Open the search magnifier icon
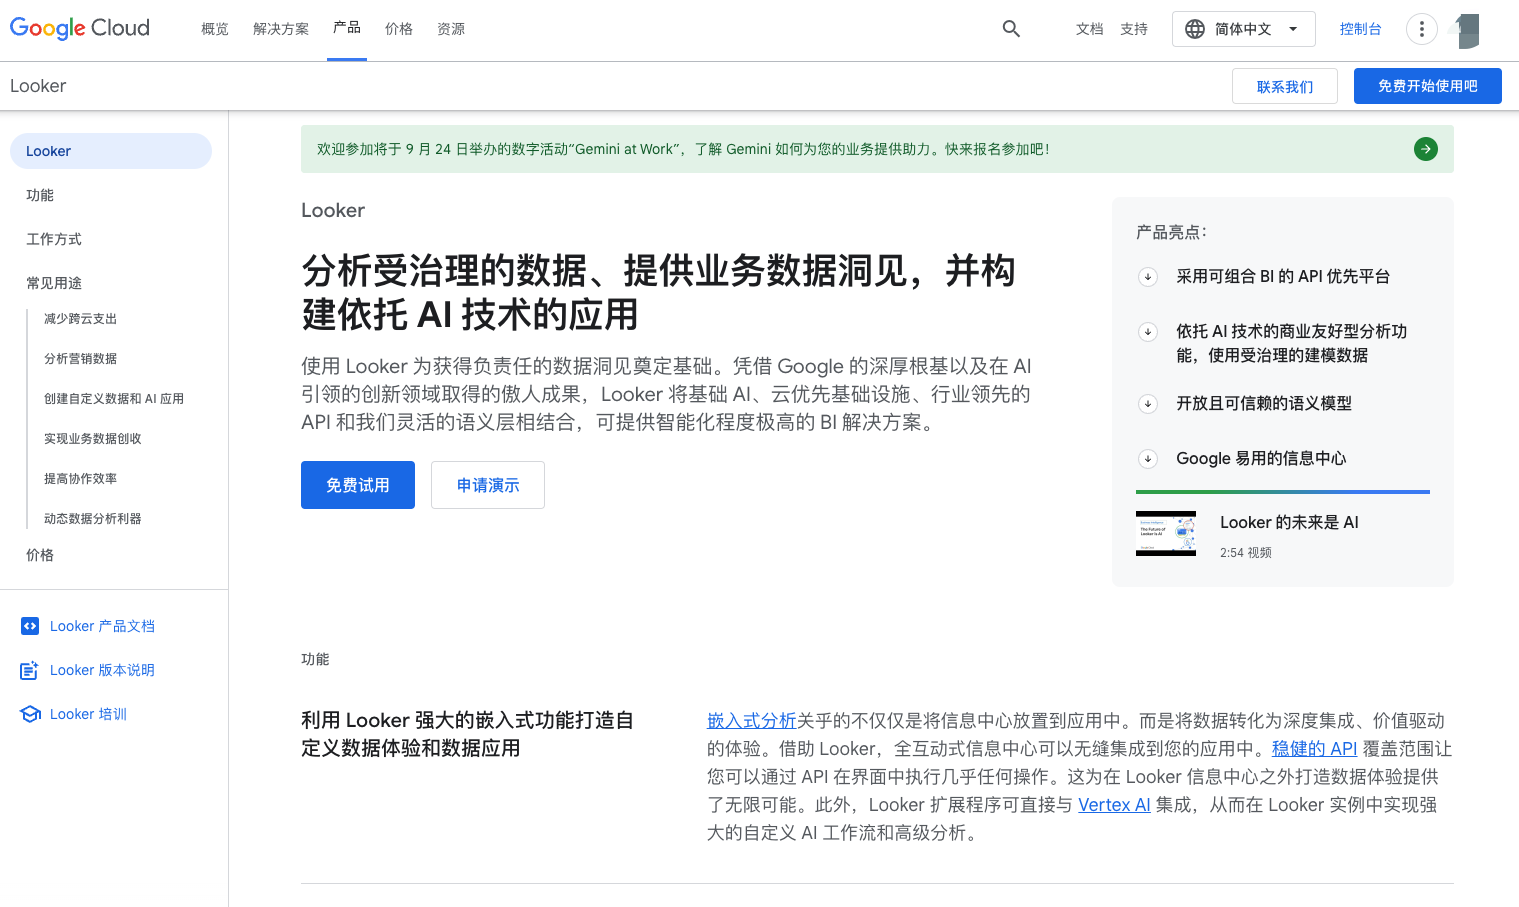Screen dimensions: 1519x907 pyautogui.click(x=1011, y=29)
